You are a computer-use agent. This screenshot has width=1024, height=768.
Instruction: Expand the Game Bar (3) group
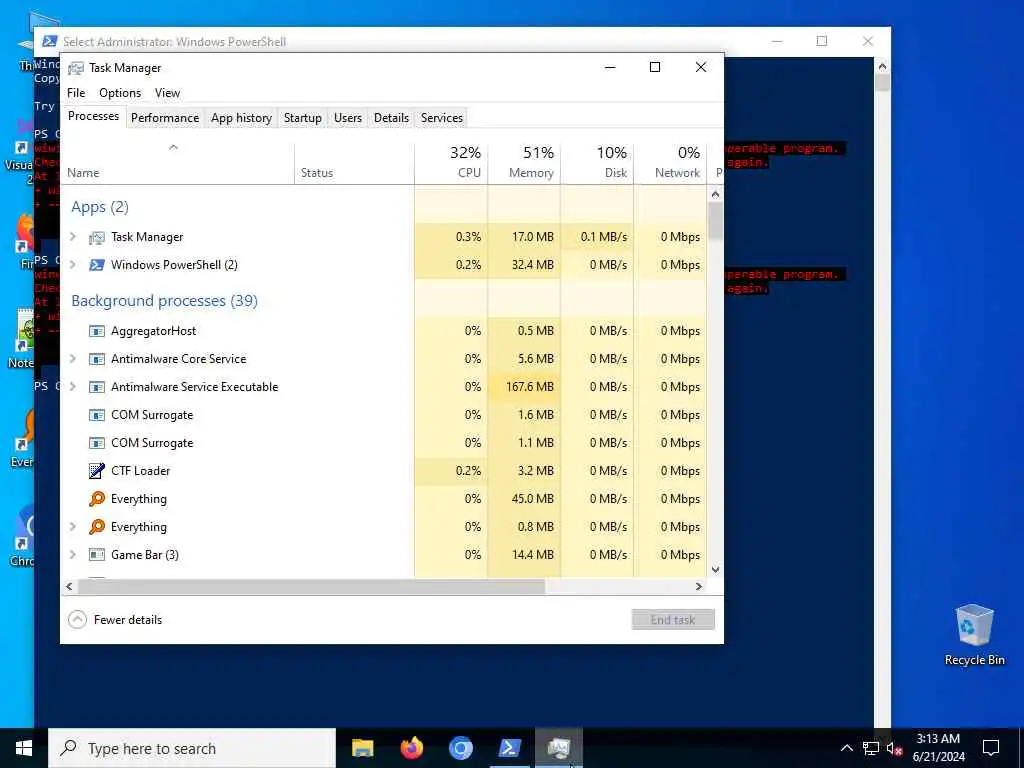73,555
